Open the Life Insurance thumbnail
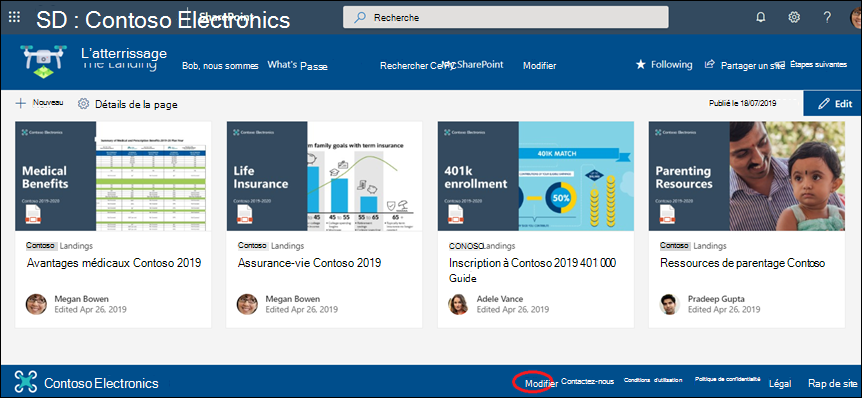The height and width of the screenshot is (398, 862). pyautogui.click(x=324, y=176)
